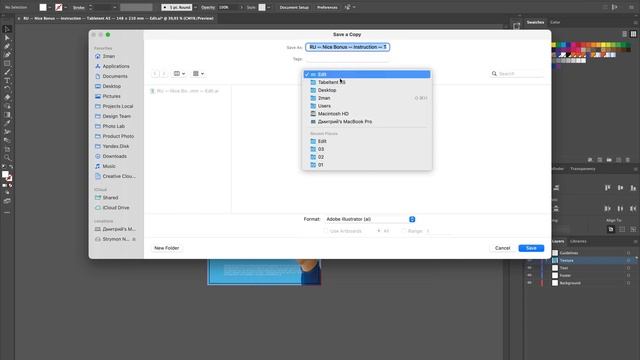The height and width of the screenshot is (360, 640).
Task: Open brush definition dropdown 5 pt. Round
Action: coord(195,7)
